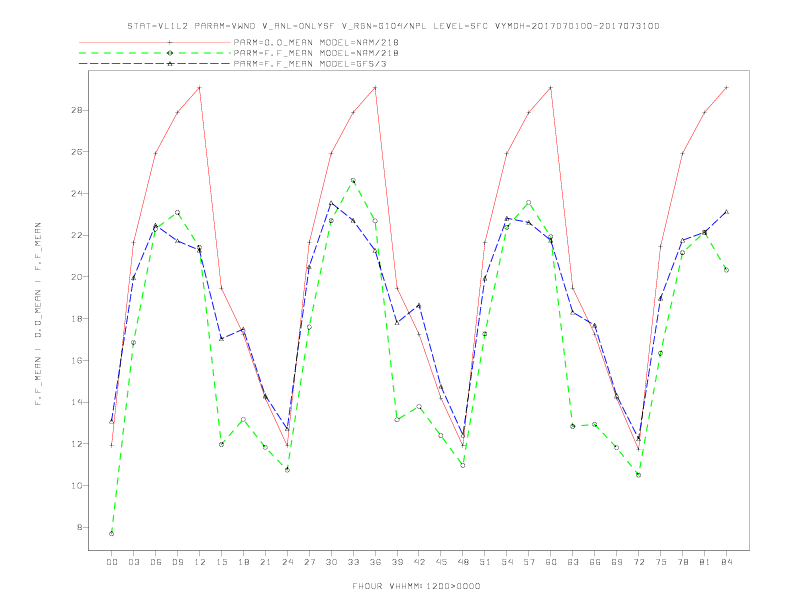Click y-axis tick label 12
792x612 pixels.
pos(78,444)
